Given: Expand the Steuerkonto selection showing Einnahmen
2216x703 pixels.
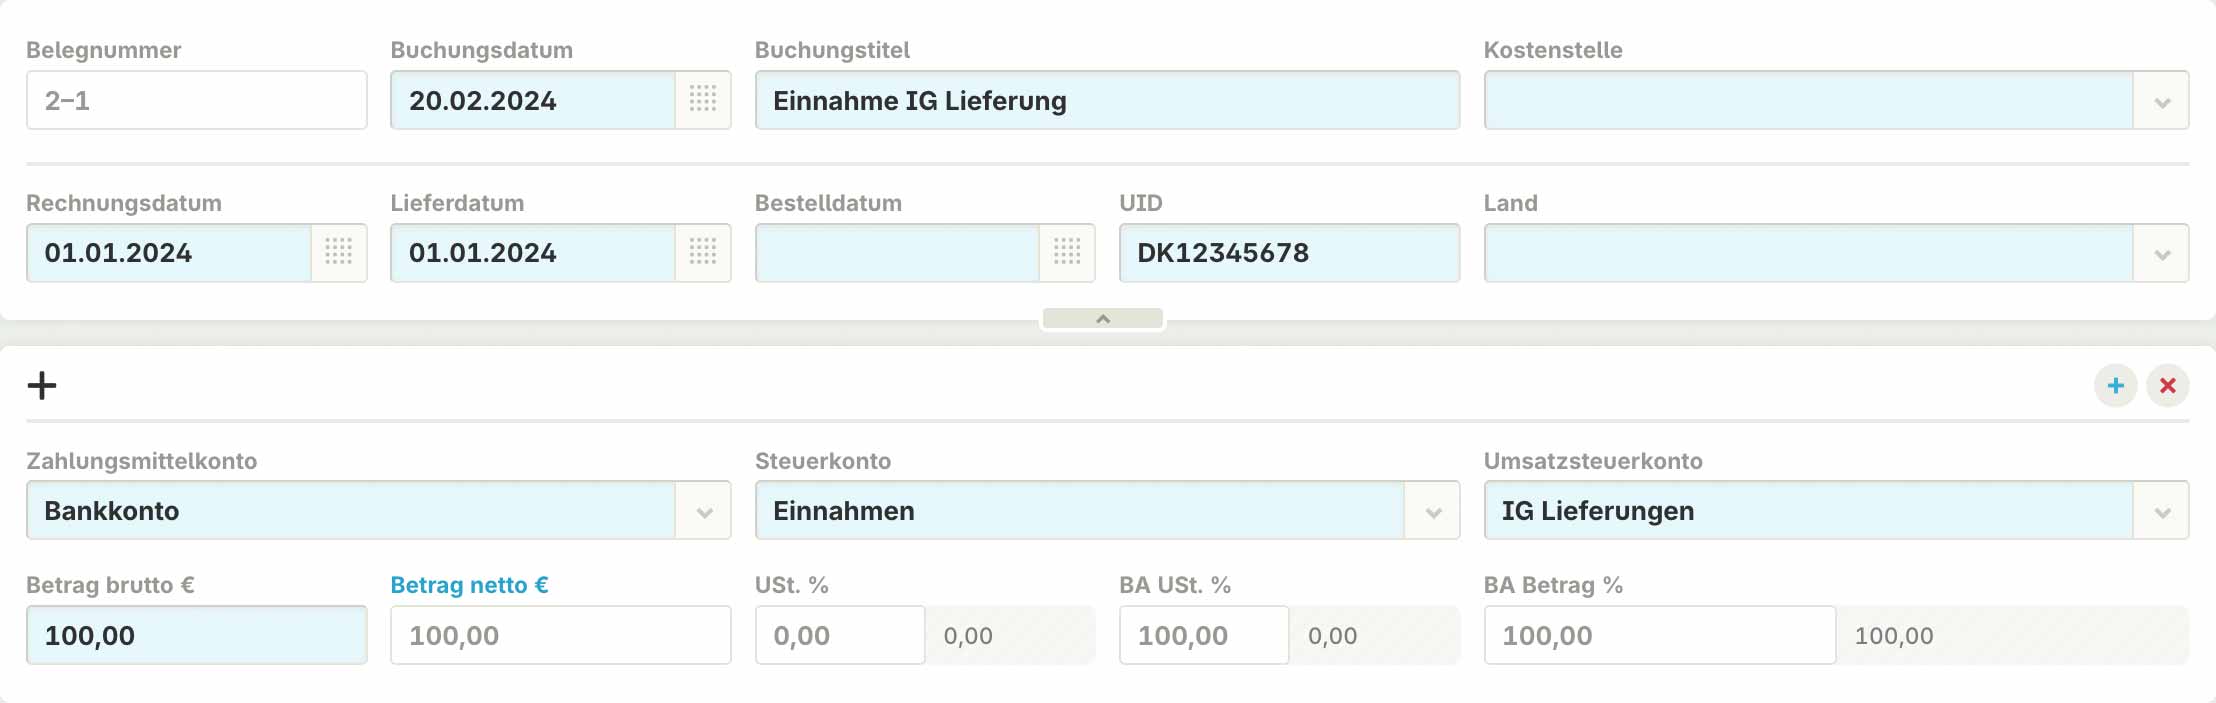Looking at the screenshot, I should pyautogui.click(x=1434, y=510).
